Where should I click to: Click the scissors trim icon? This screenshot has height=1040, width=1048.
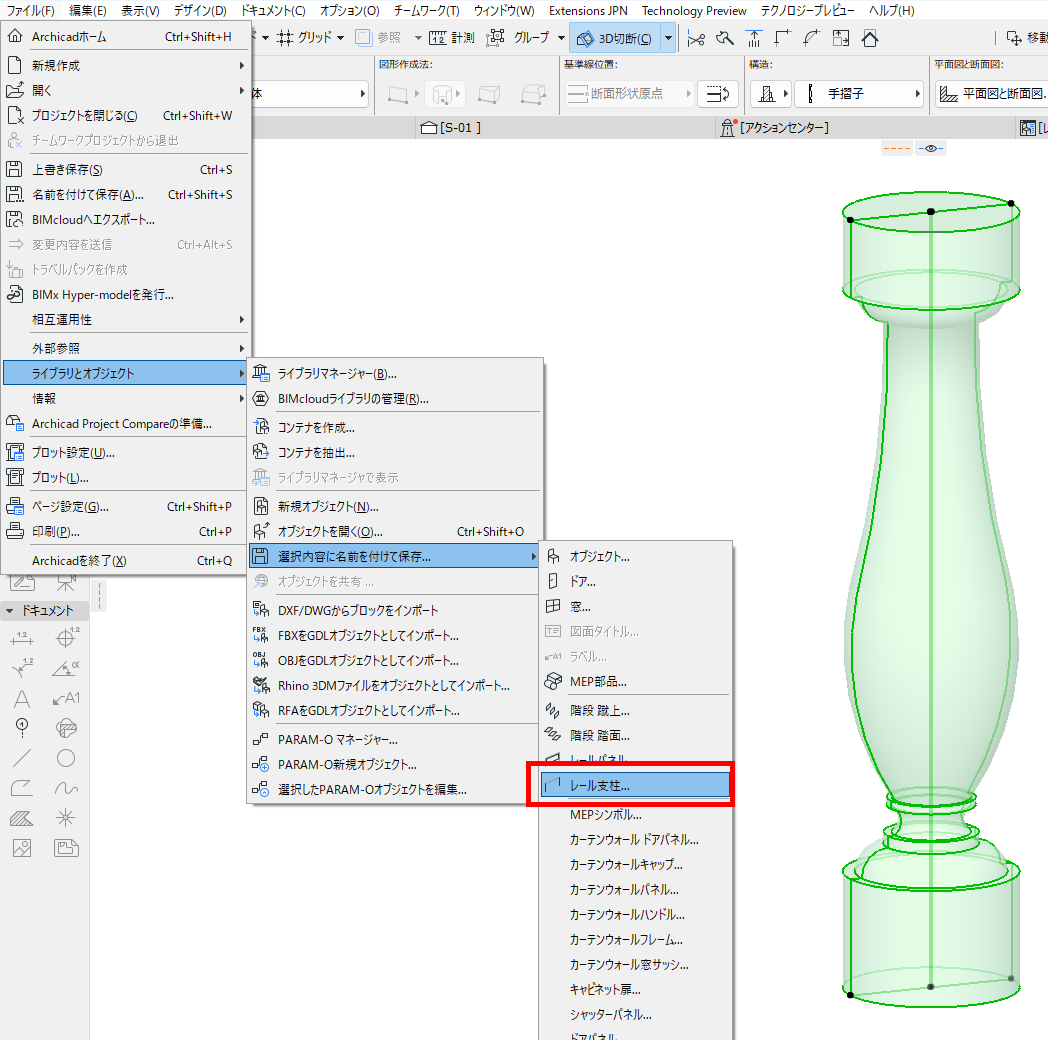coord(696,39)
